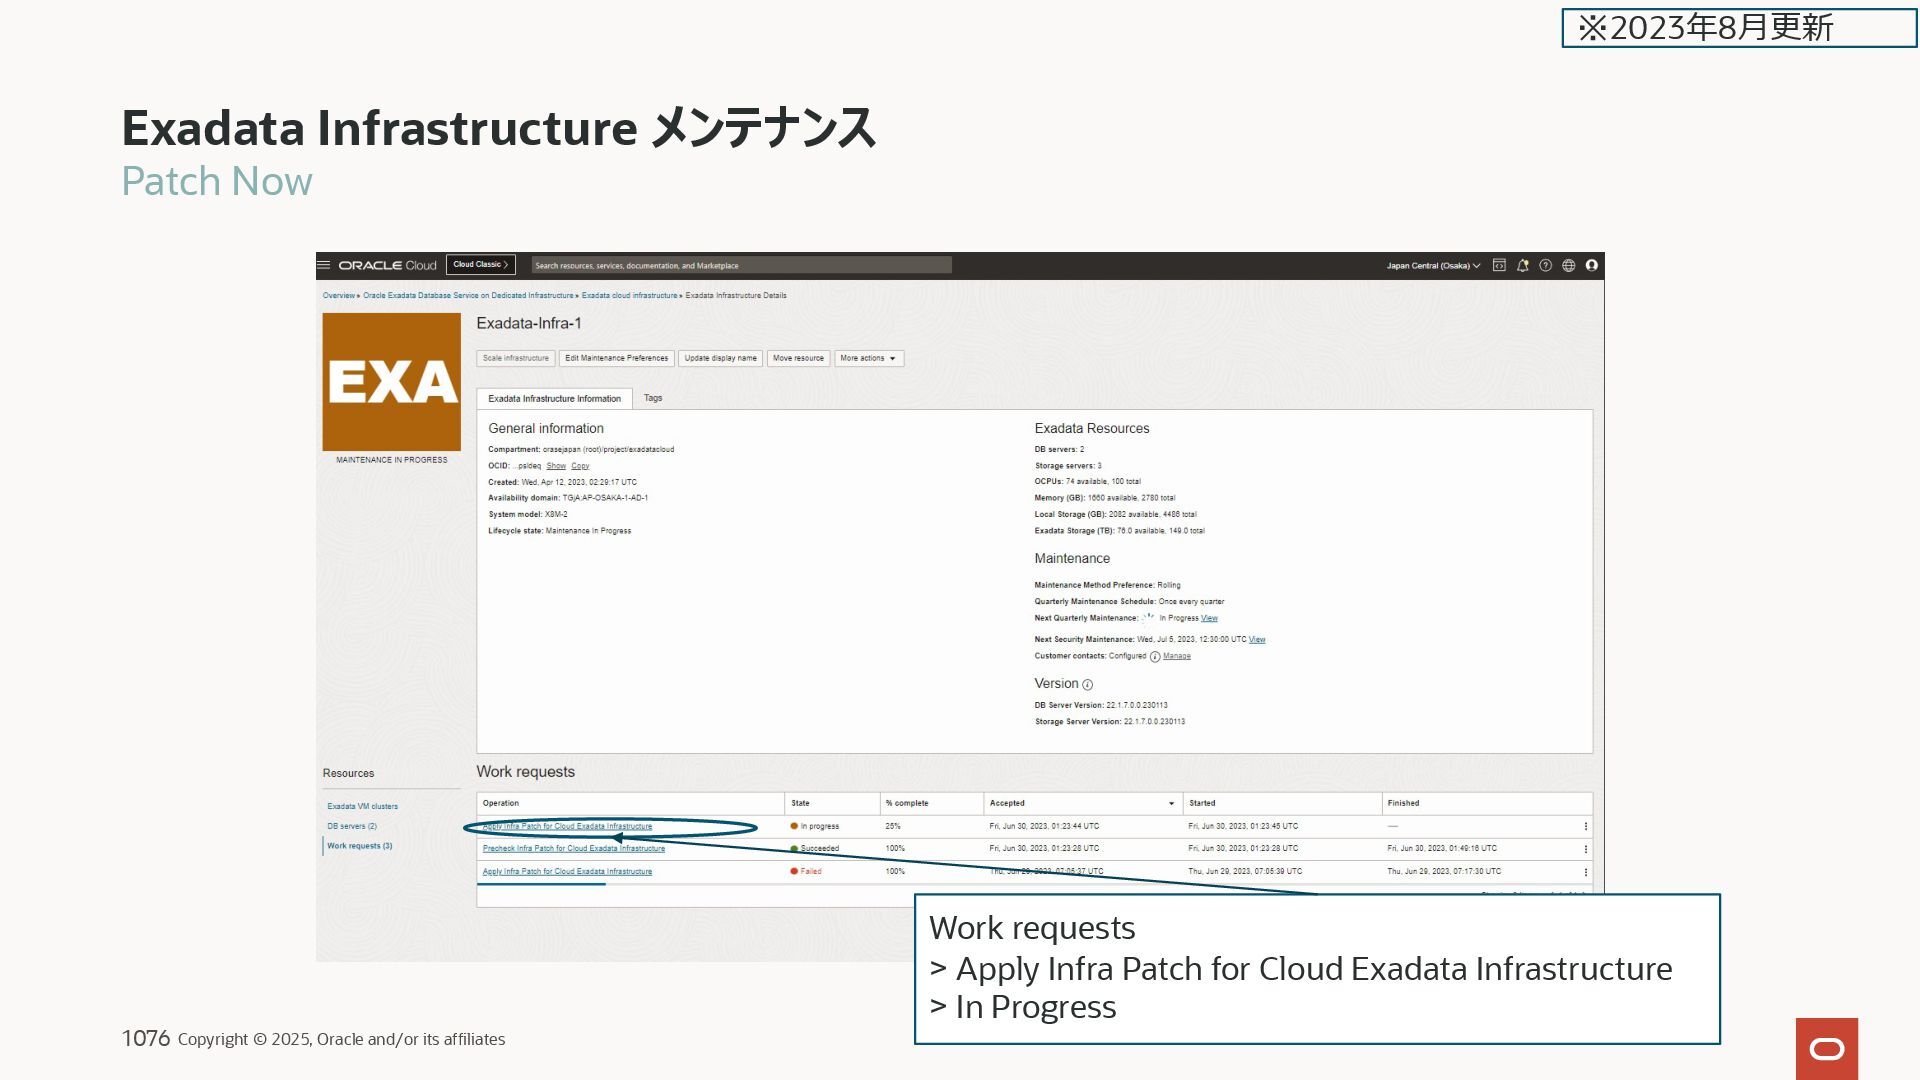Open the language globe icon
This screenshot has width=1920, height=1080.
click(x=1568, y=266)
